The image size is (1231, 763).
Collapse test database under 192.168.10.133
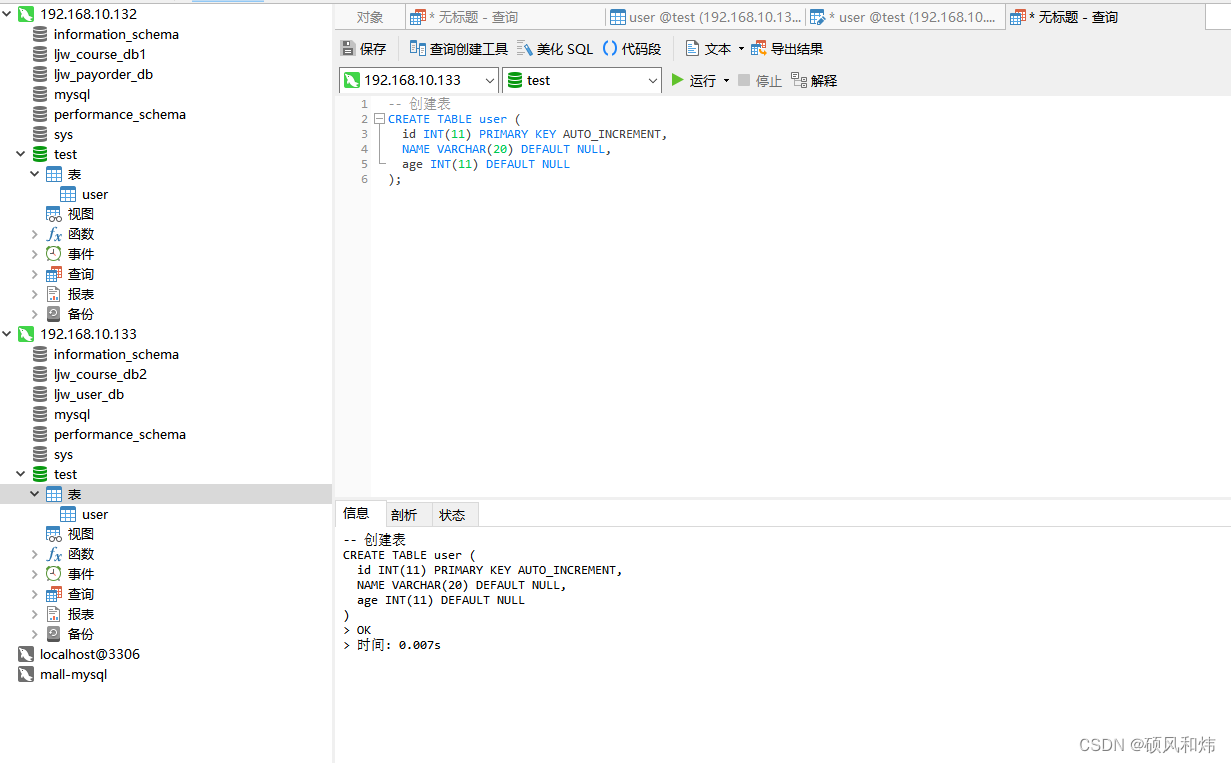coord(21,474)
